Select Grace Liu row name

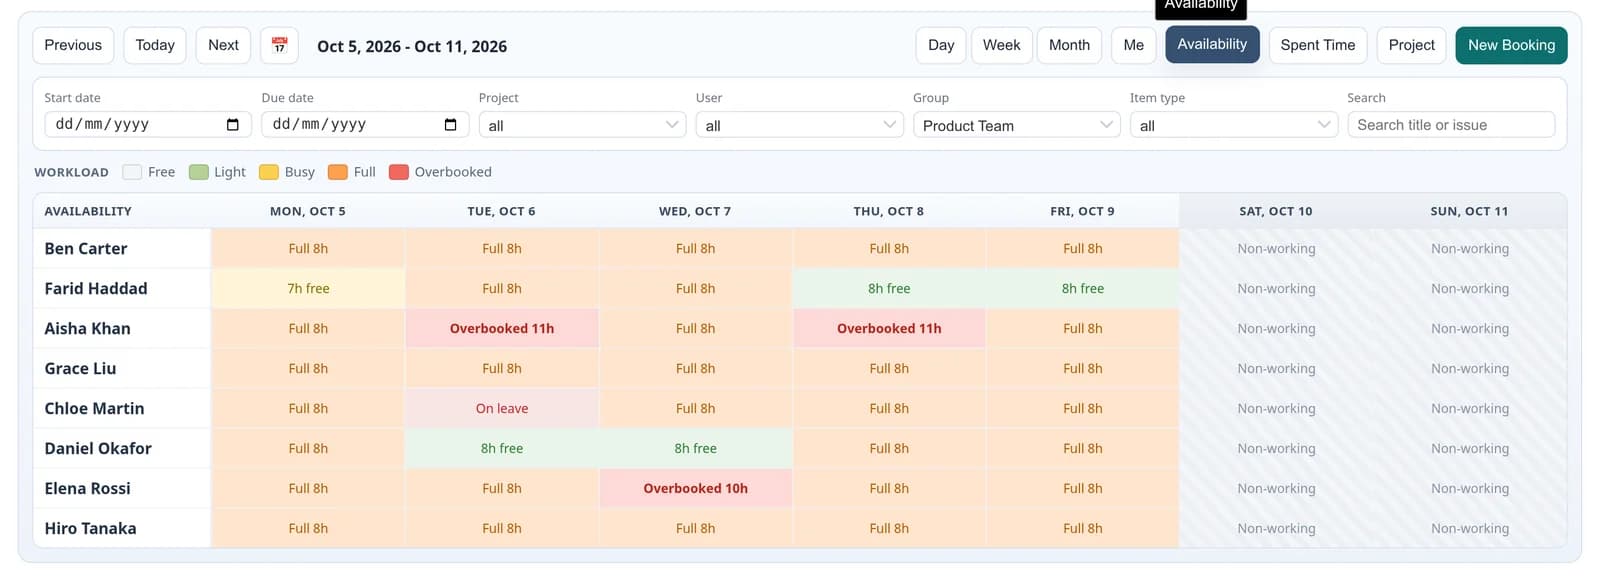pyautogui.click(x=80, y=369)
